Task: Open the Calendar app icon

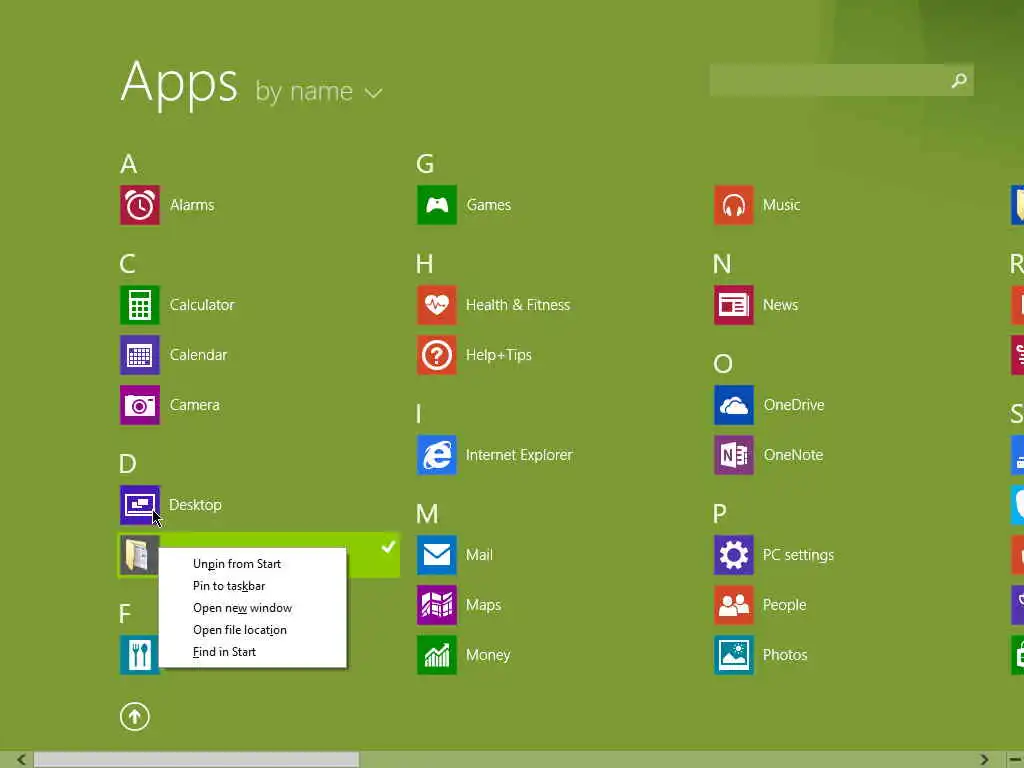Action: (140, 355)
